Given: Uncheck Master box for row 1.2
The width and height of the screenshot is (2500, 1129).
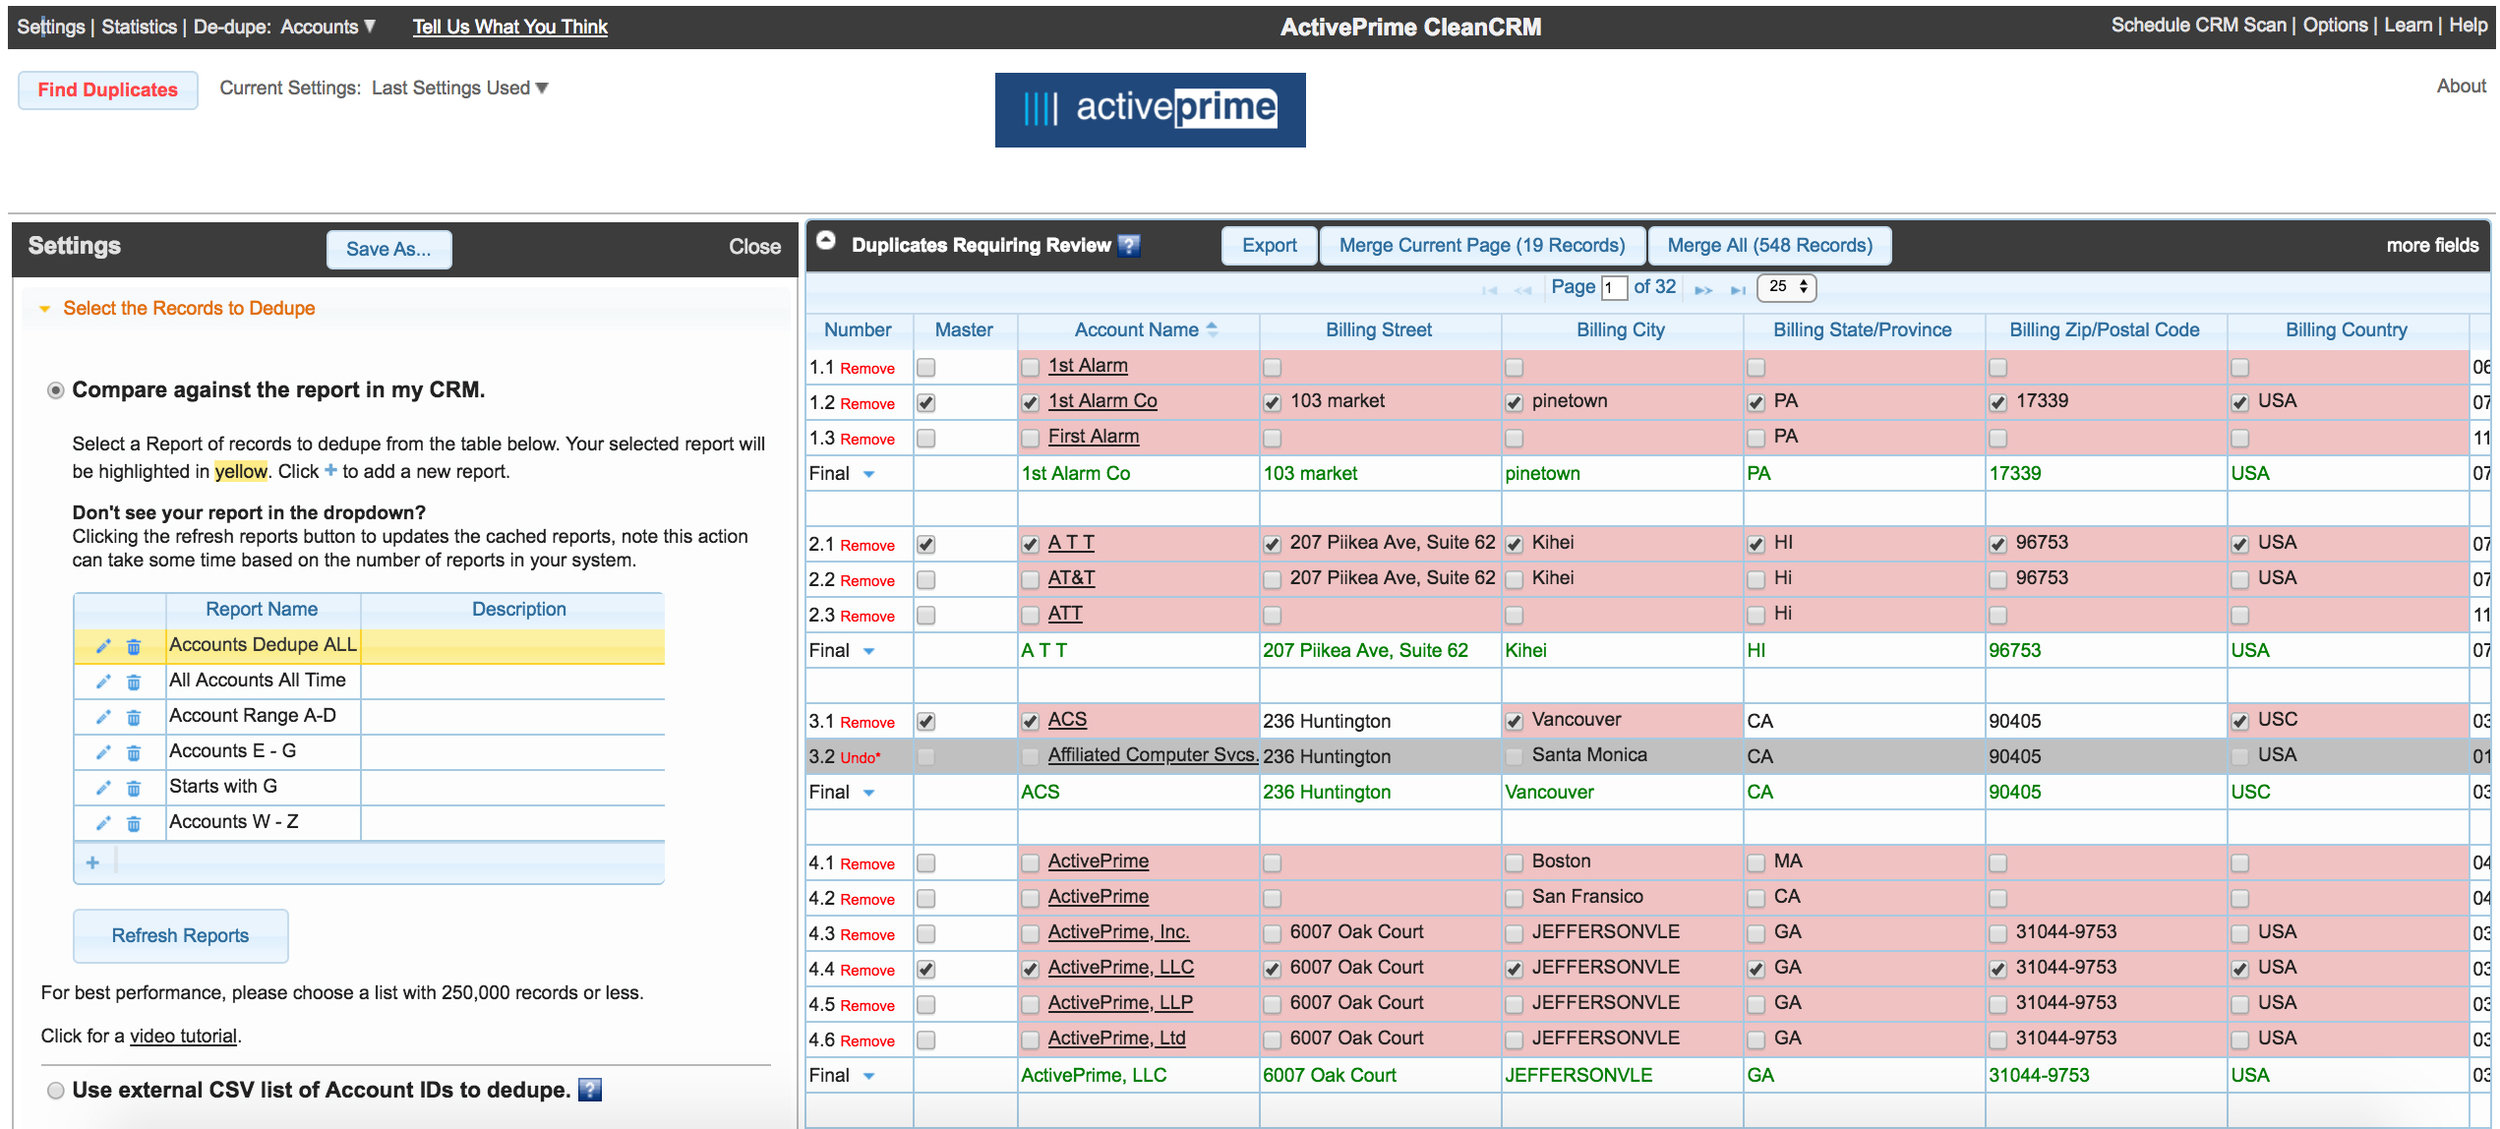Looking at the screenshot, I should [926, 403].
